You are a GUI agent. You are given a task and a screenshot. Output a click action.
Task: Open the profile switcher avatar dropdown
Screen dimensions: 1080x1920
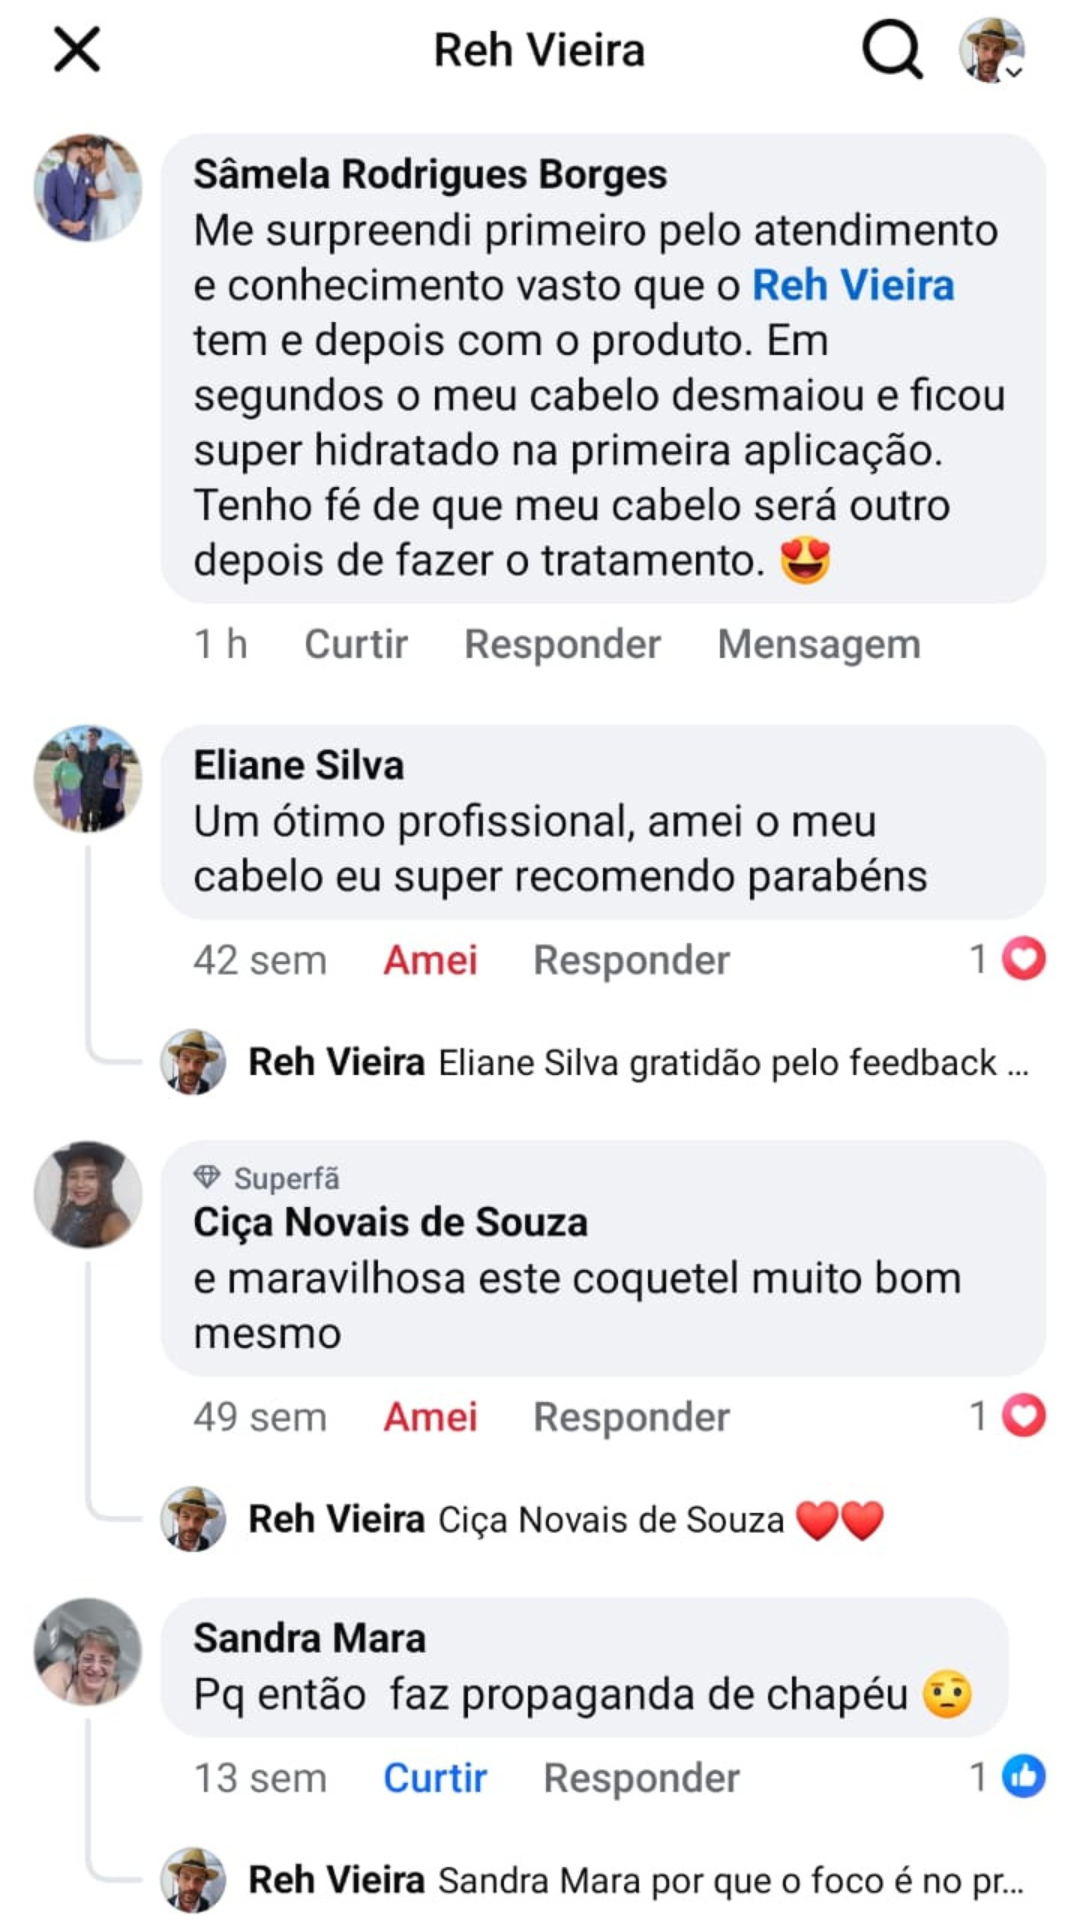click(x=992, y=49)
